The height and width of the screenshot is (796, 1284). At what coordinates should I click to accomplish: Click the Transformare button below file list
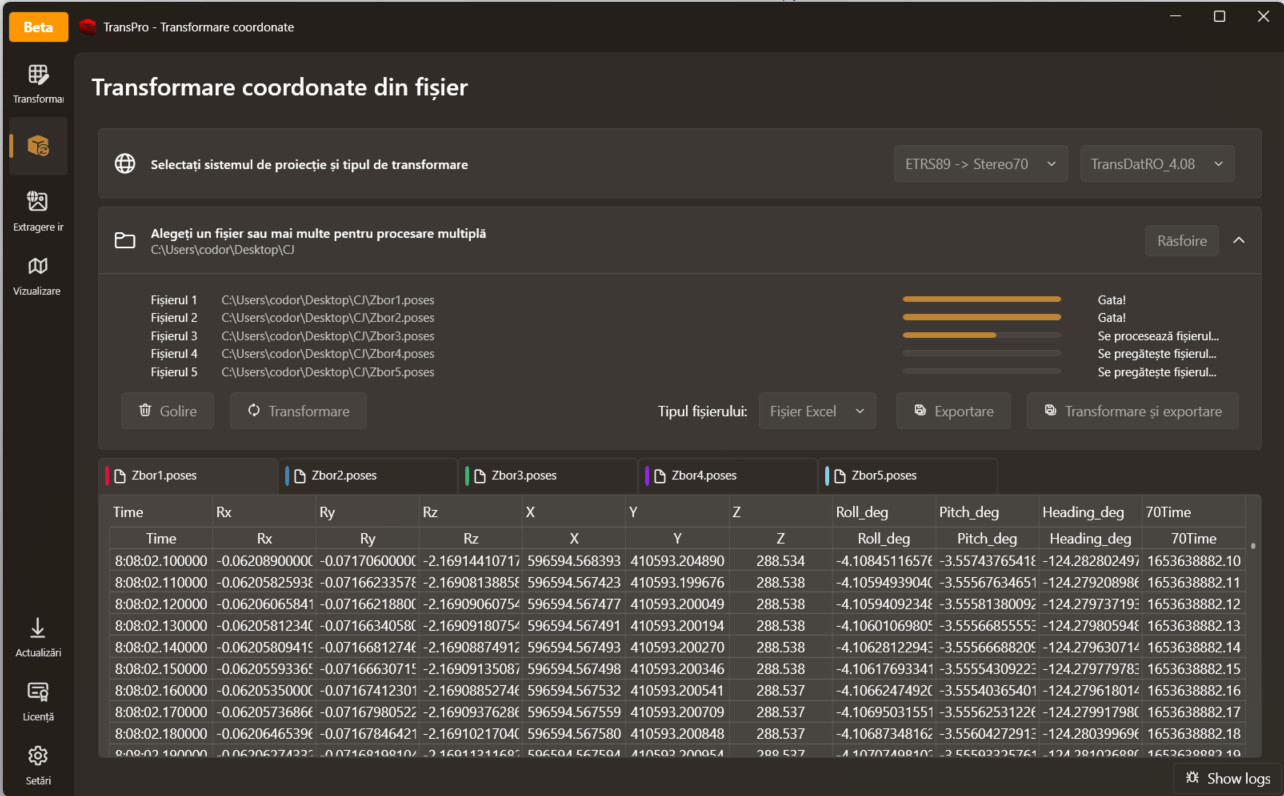point(298,411)
